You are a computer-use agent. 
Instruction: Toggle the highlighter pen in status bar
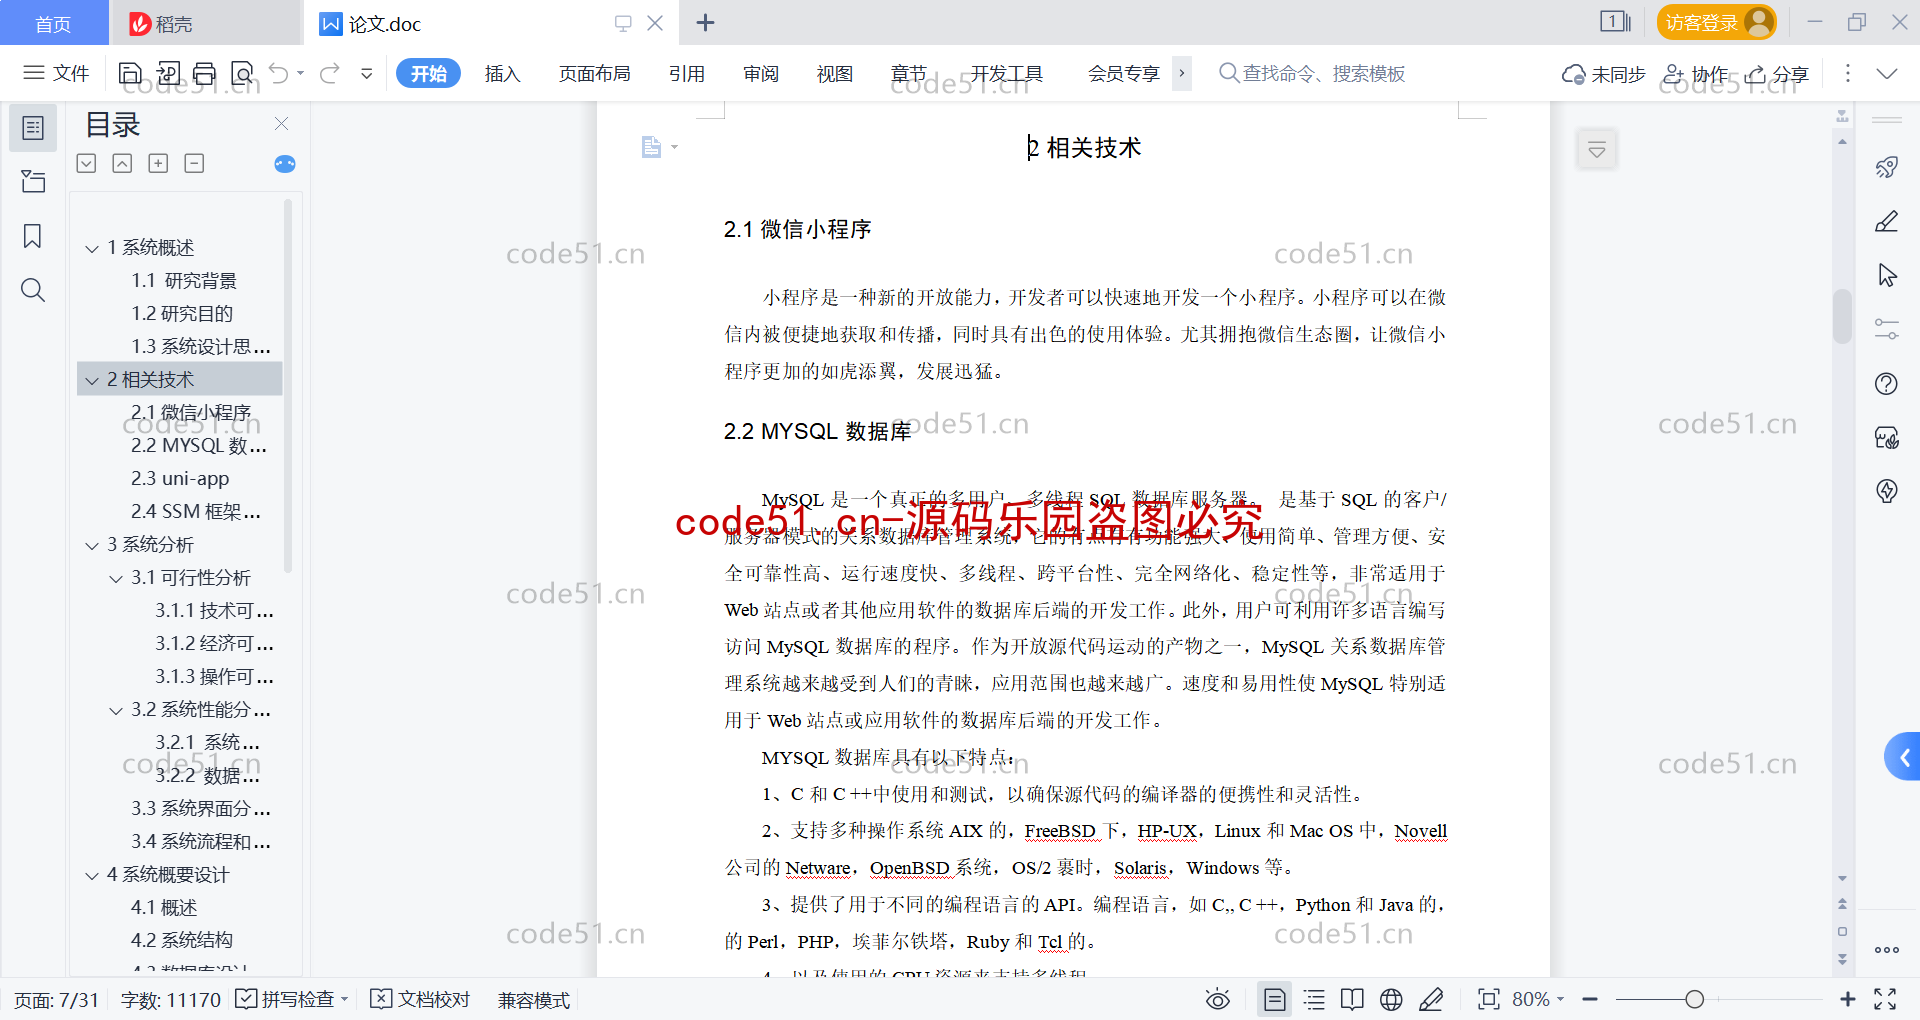click(1431, 999)
